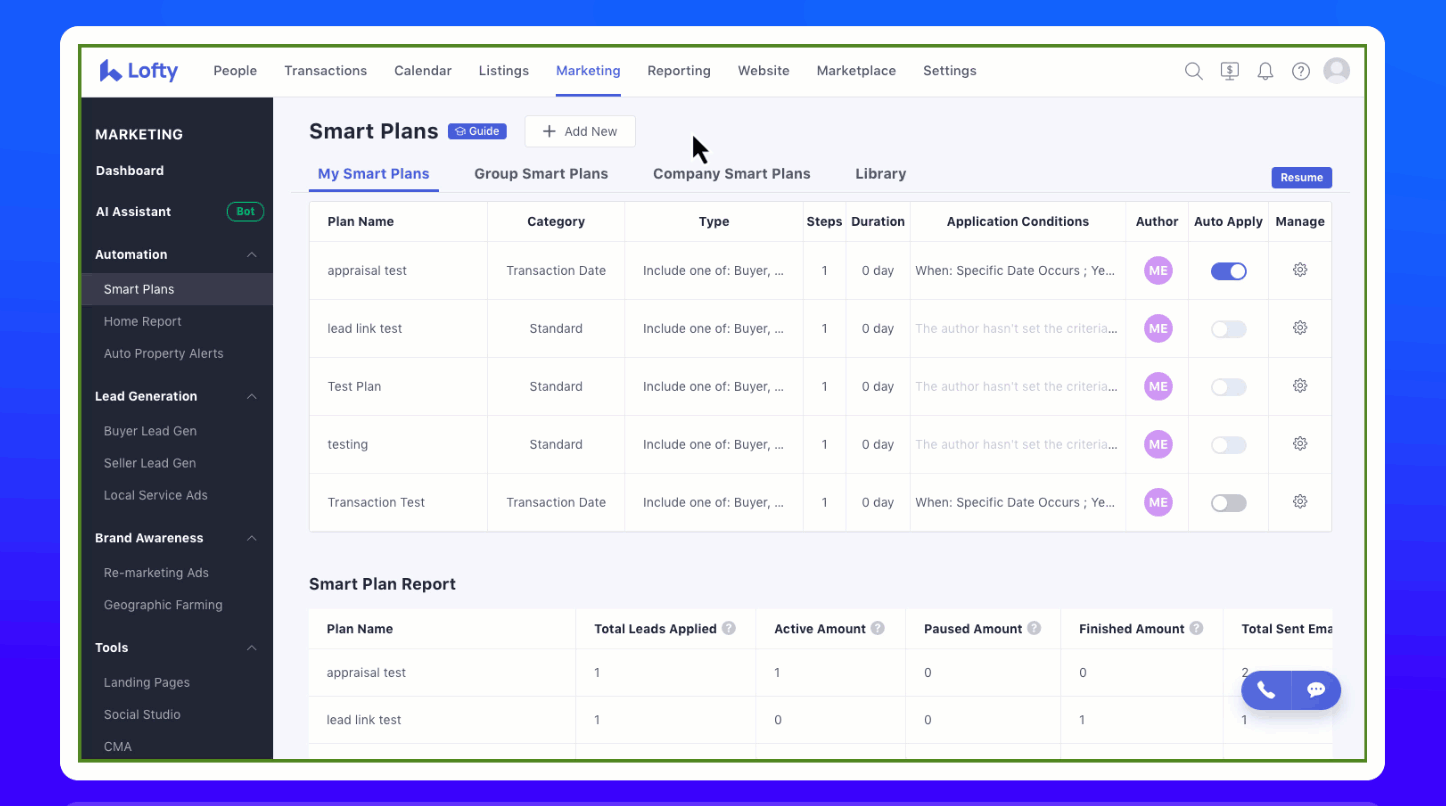This screenshot has width=1446, height=806.
Task: Open gear settings for appraisal test plan
Action: 1300,270
